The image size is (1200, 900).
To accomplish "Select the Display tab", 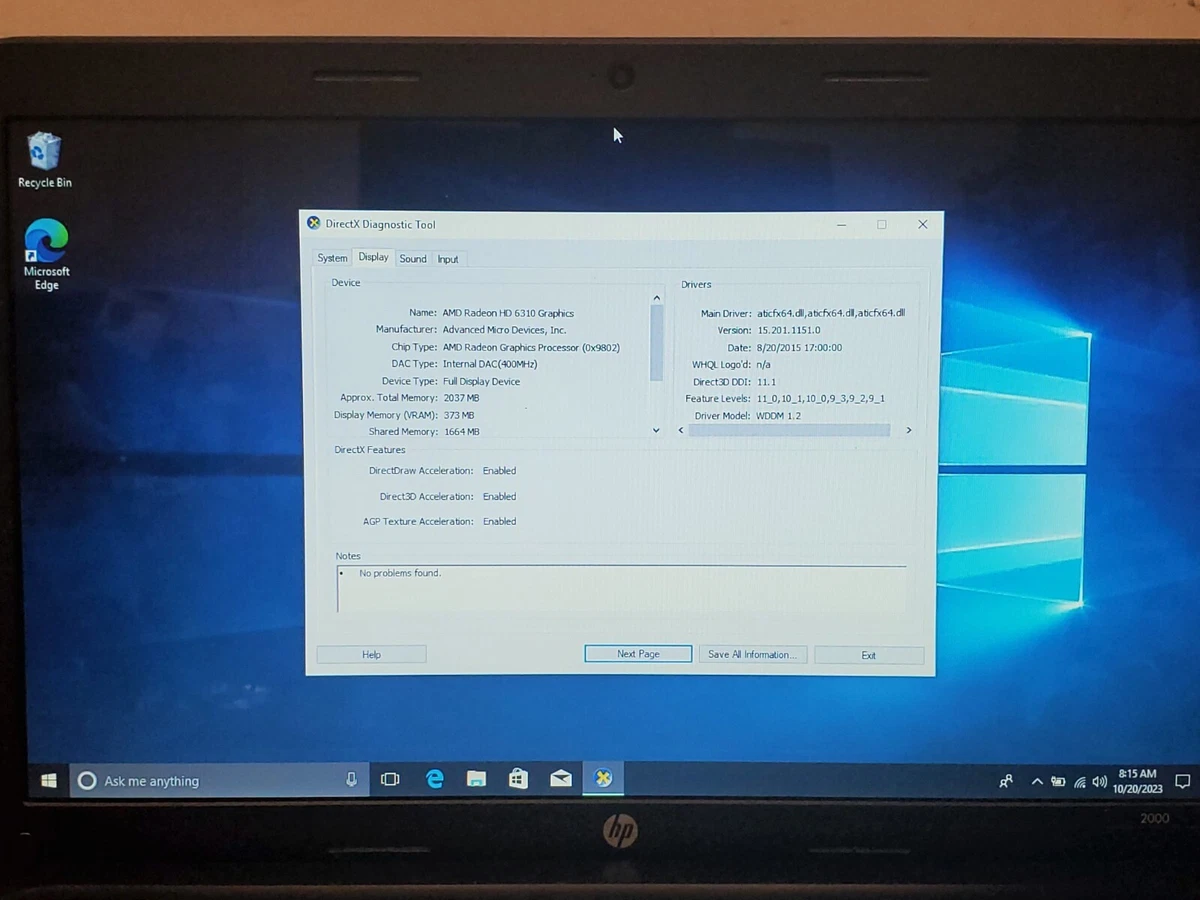I will click(373, 257).
